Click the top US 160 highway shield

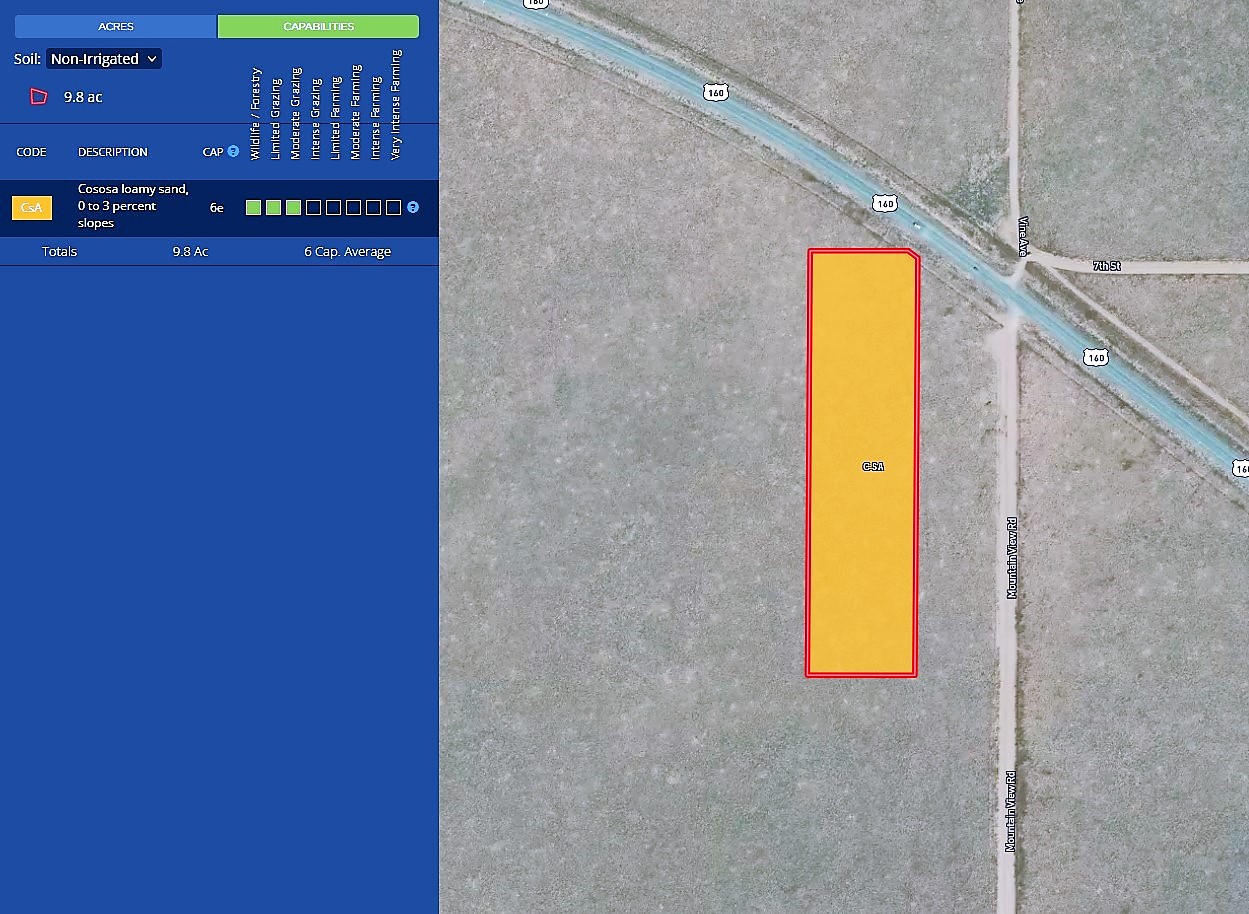tap(715, 92)
